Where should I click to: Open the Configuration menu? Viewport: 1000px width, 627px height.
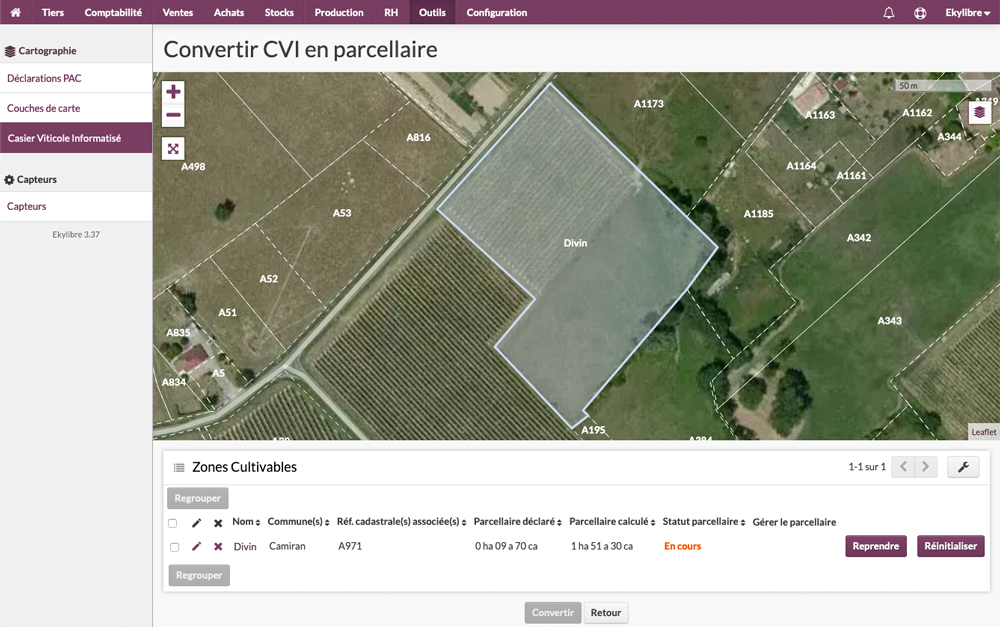coord(497,12)
